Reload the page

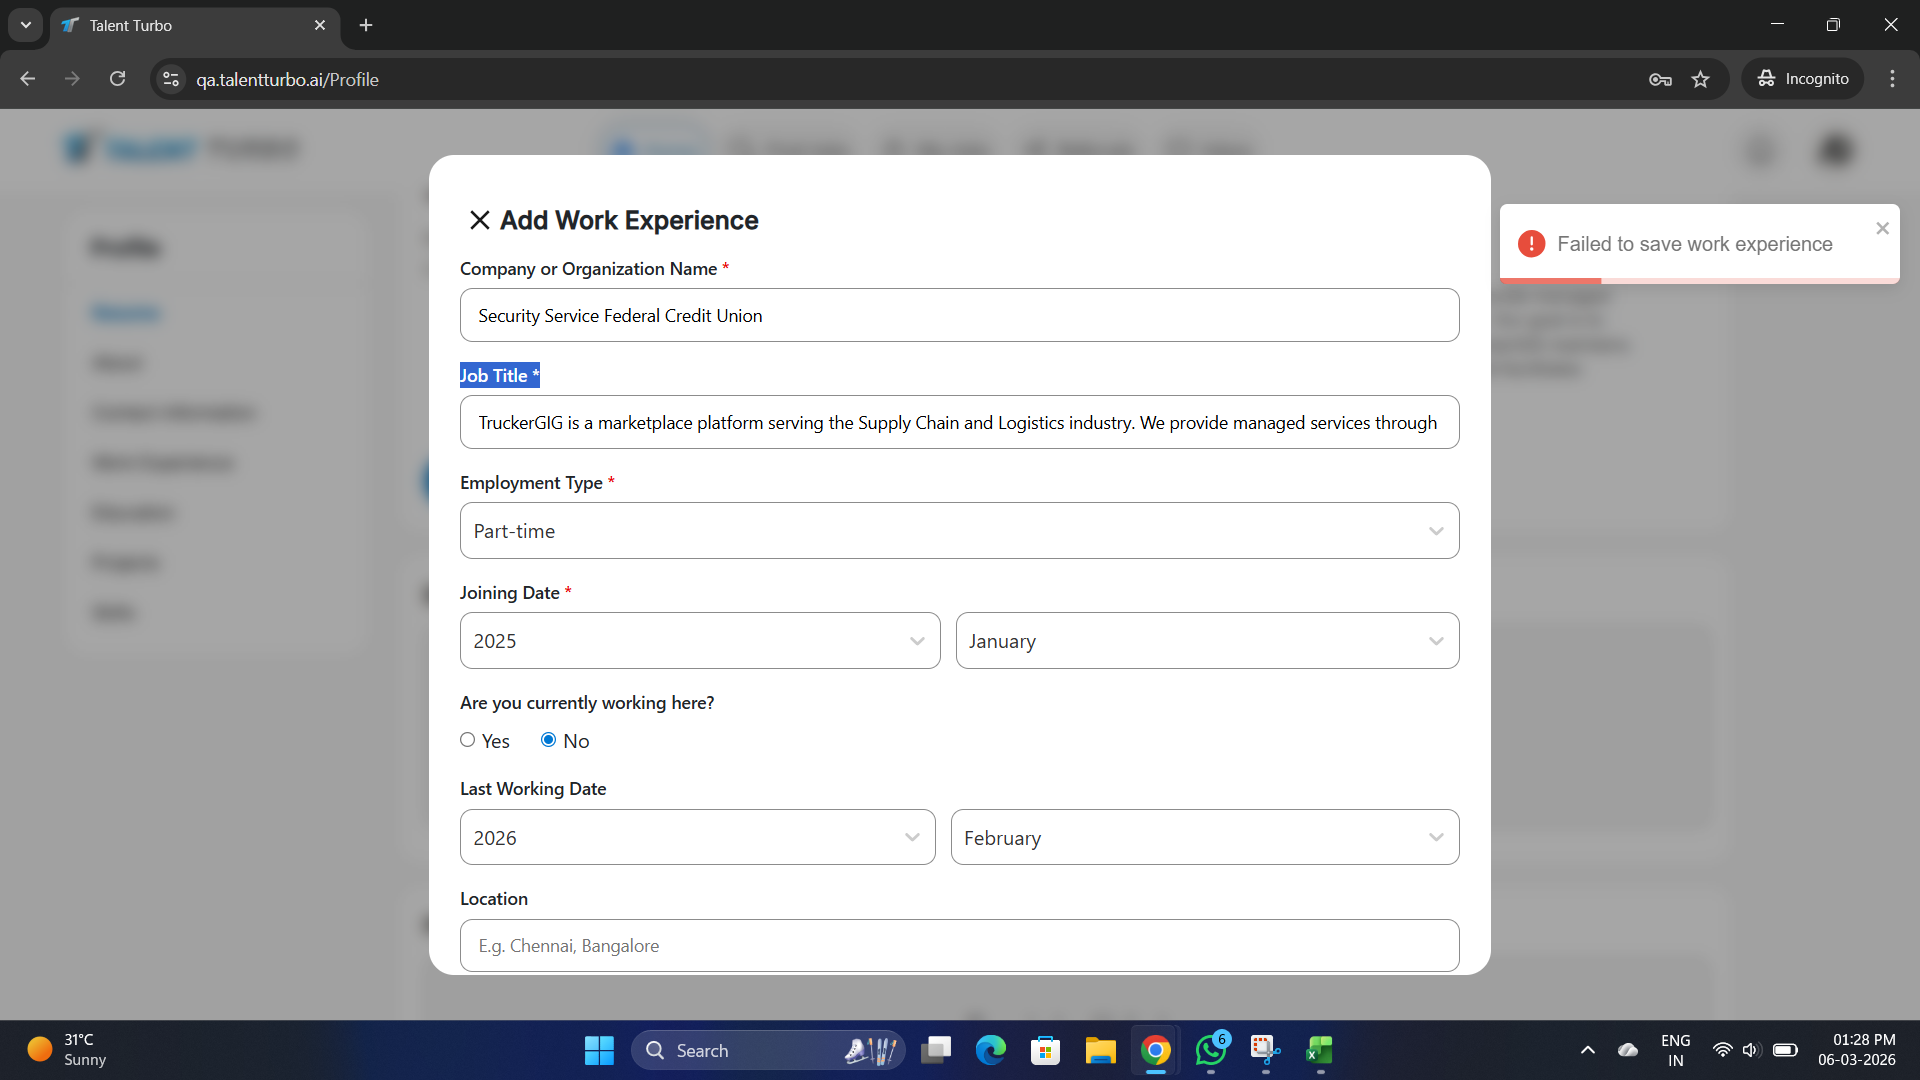coord(117,79)
